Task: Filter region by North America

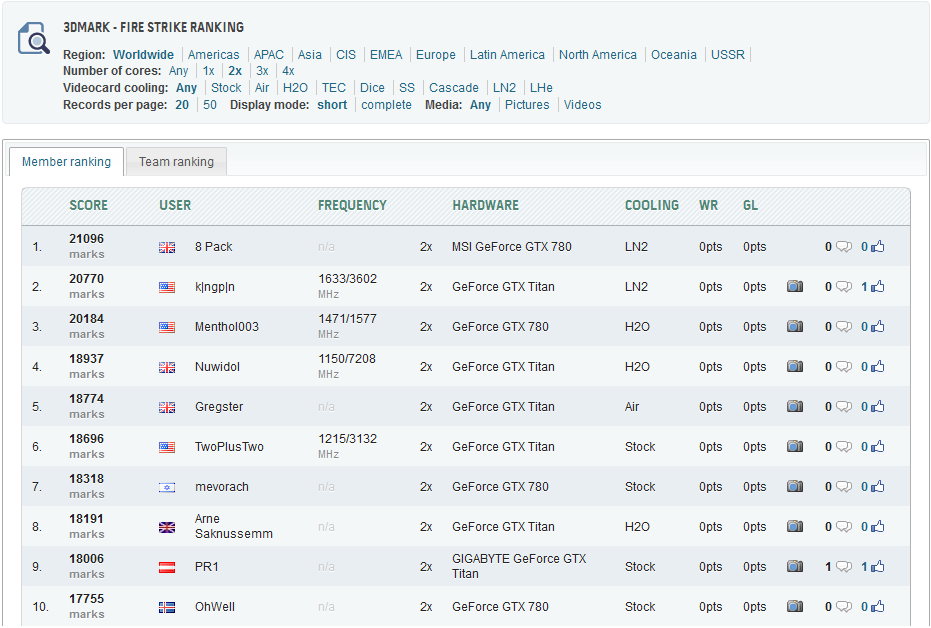Action: point(597,55)
